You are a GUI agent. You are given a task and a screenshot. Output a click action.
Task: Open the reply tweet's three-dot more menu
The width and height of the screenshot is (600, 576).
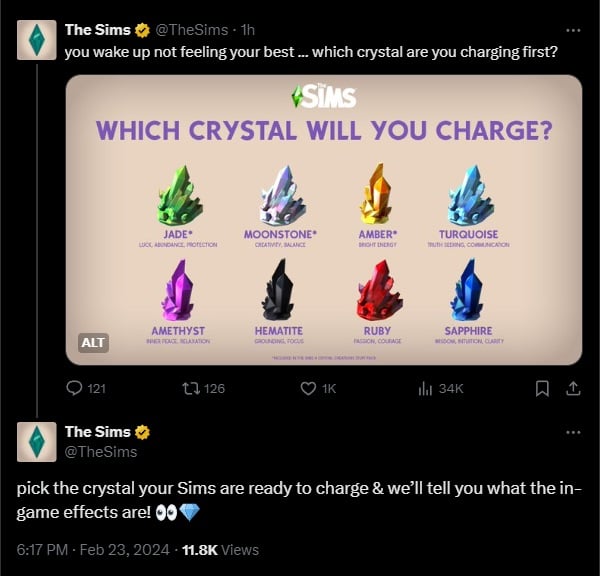[x=573, y=432]
